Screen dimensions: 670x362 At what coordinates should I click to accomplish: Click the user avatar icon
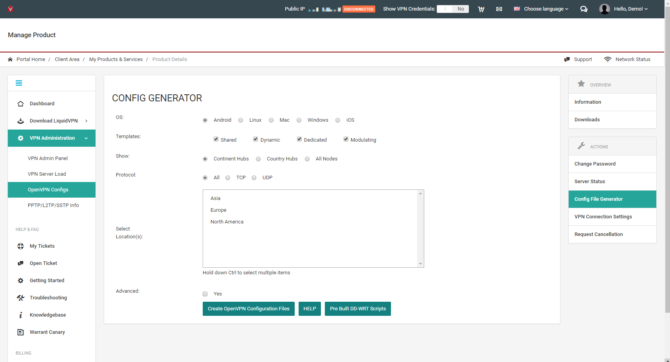pyautogui.click(x=604, y=9)
